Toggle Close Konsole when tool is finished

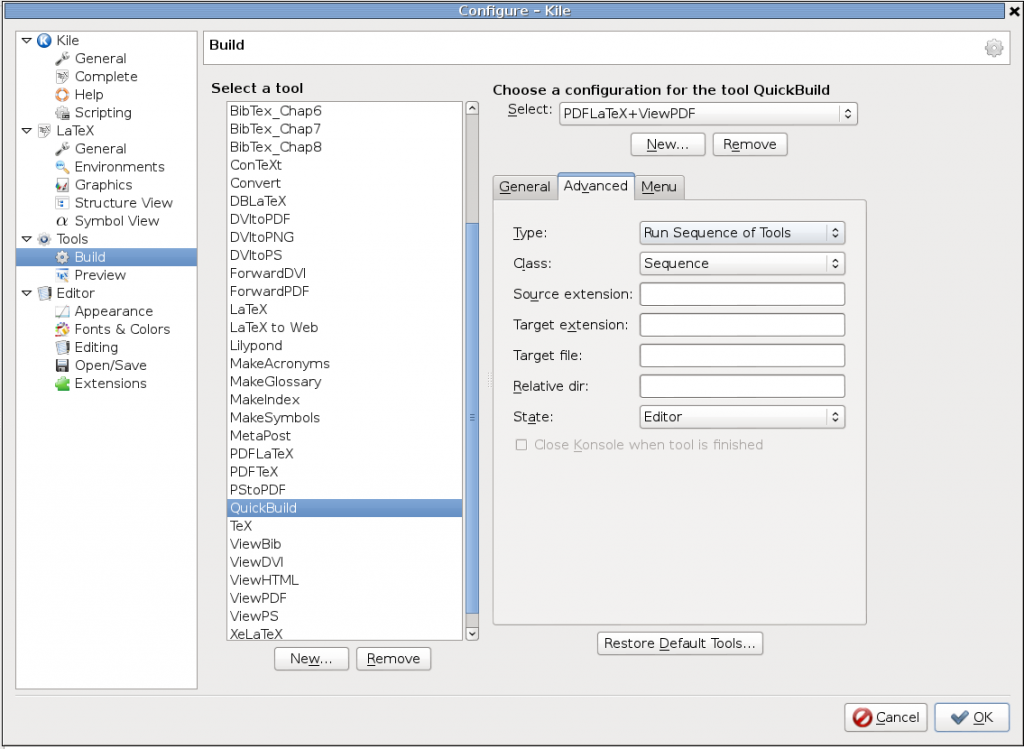tap(521, 445)
